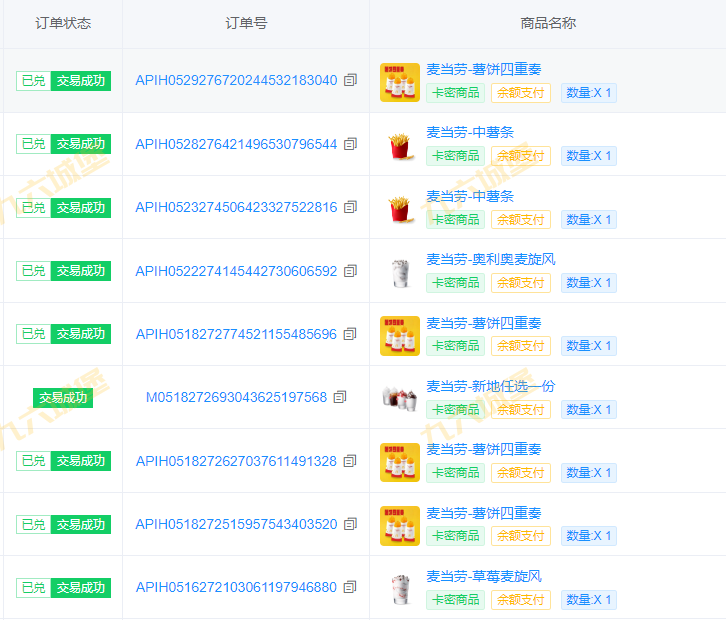Open 麦当劳-薯饼四重奏 in order ...5696 row
Image resolution: width=726 pixels, height=620 pixels.
point(484,323)
